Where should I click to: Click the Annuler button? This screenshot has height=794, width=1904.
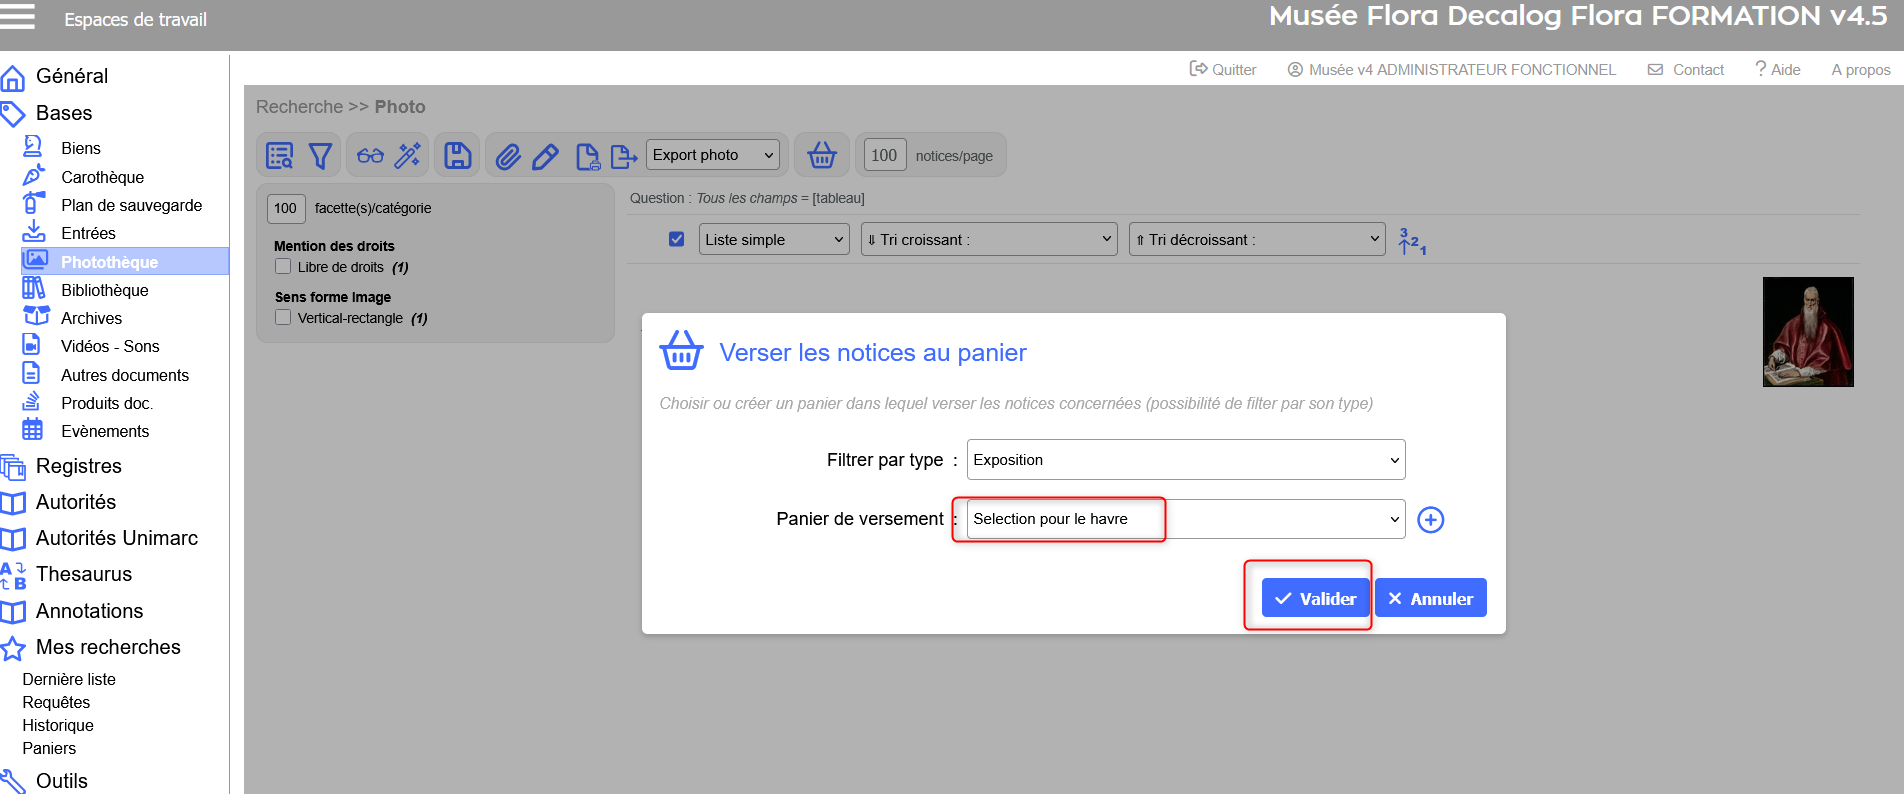(x=1430, y=599)
